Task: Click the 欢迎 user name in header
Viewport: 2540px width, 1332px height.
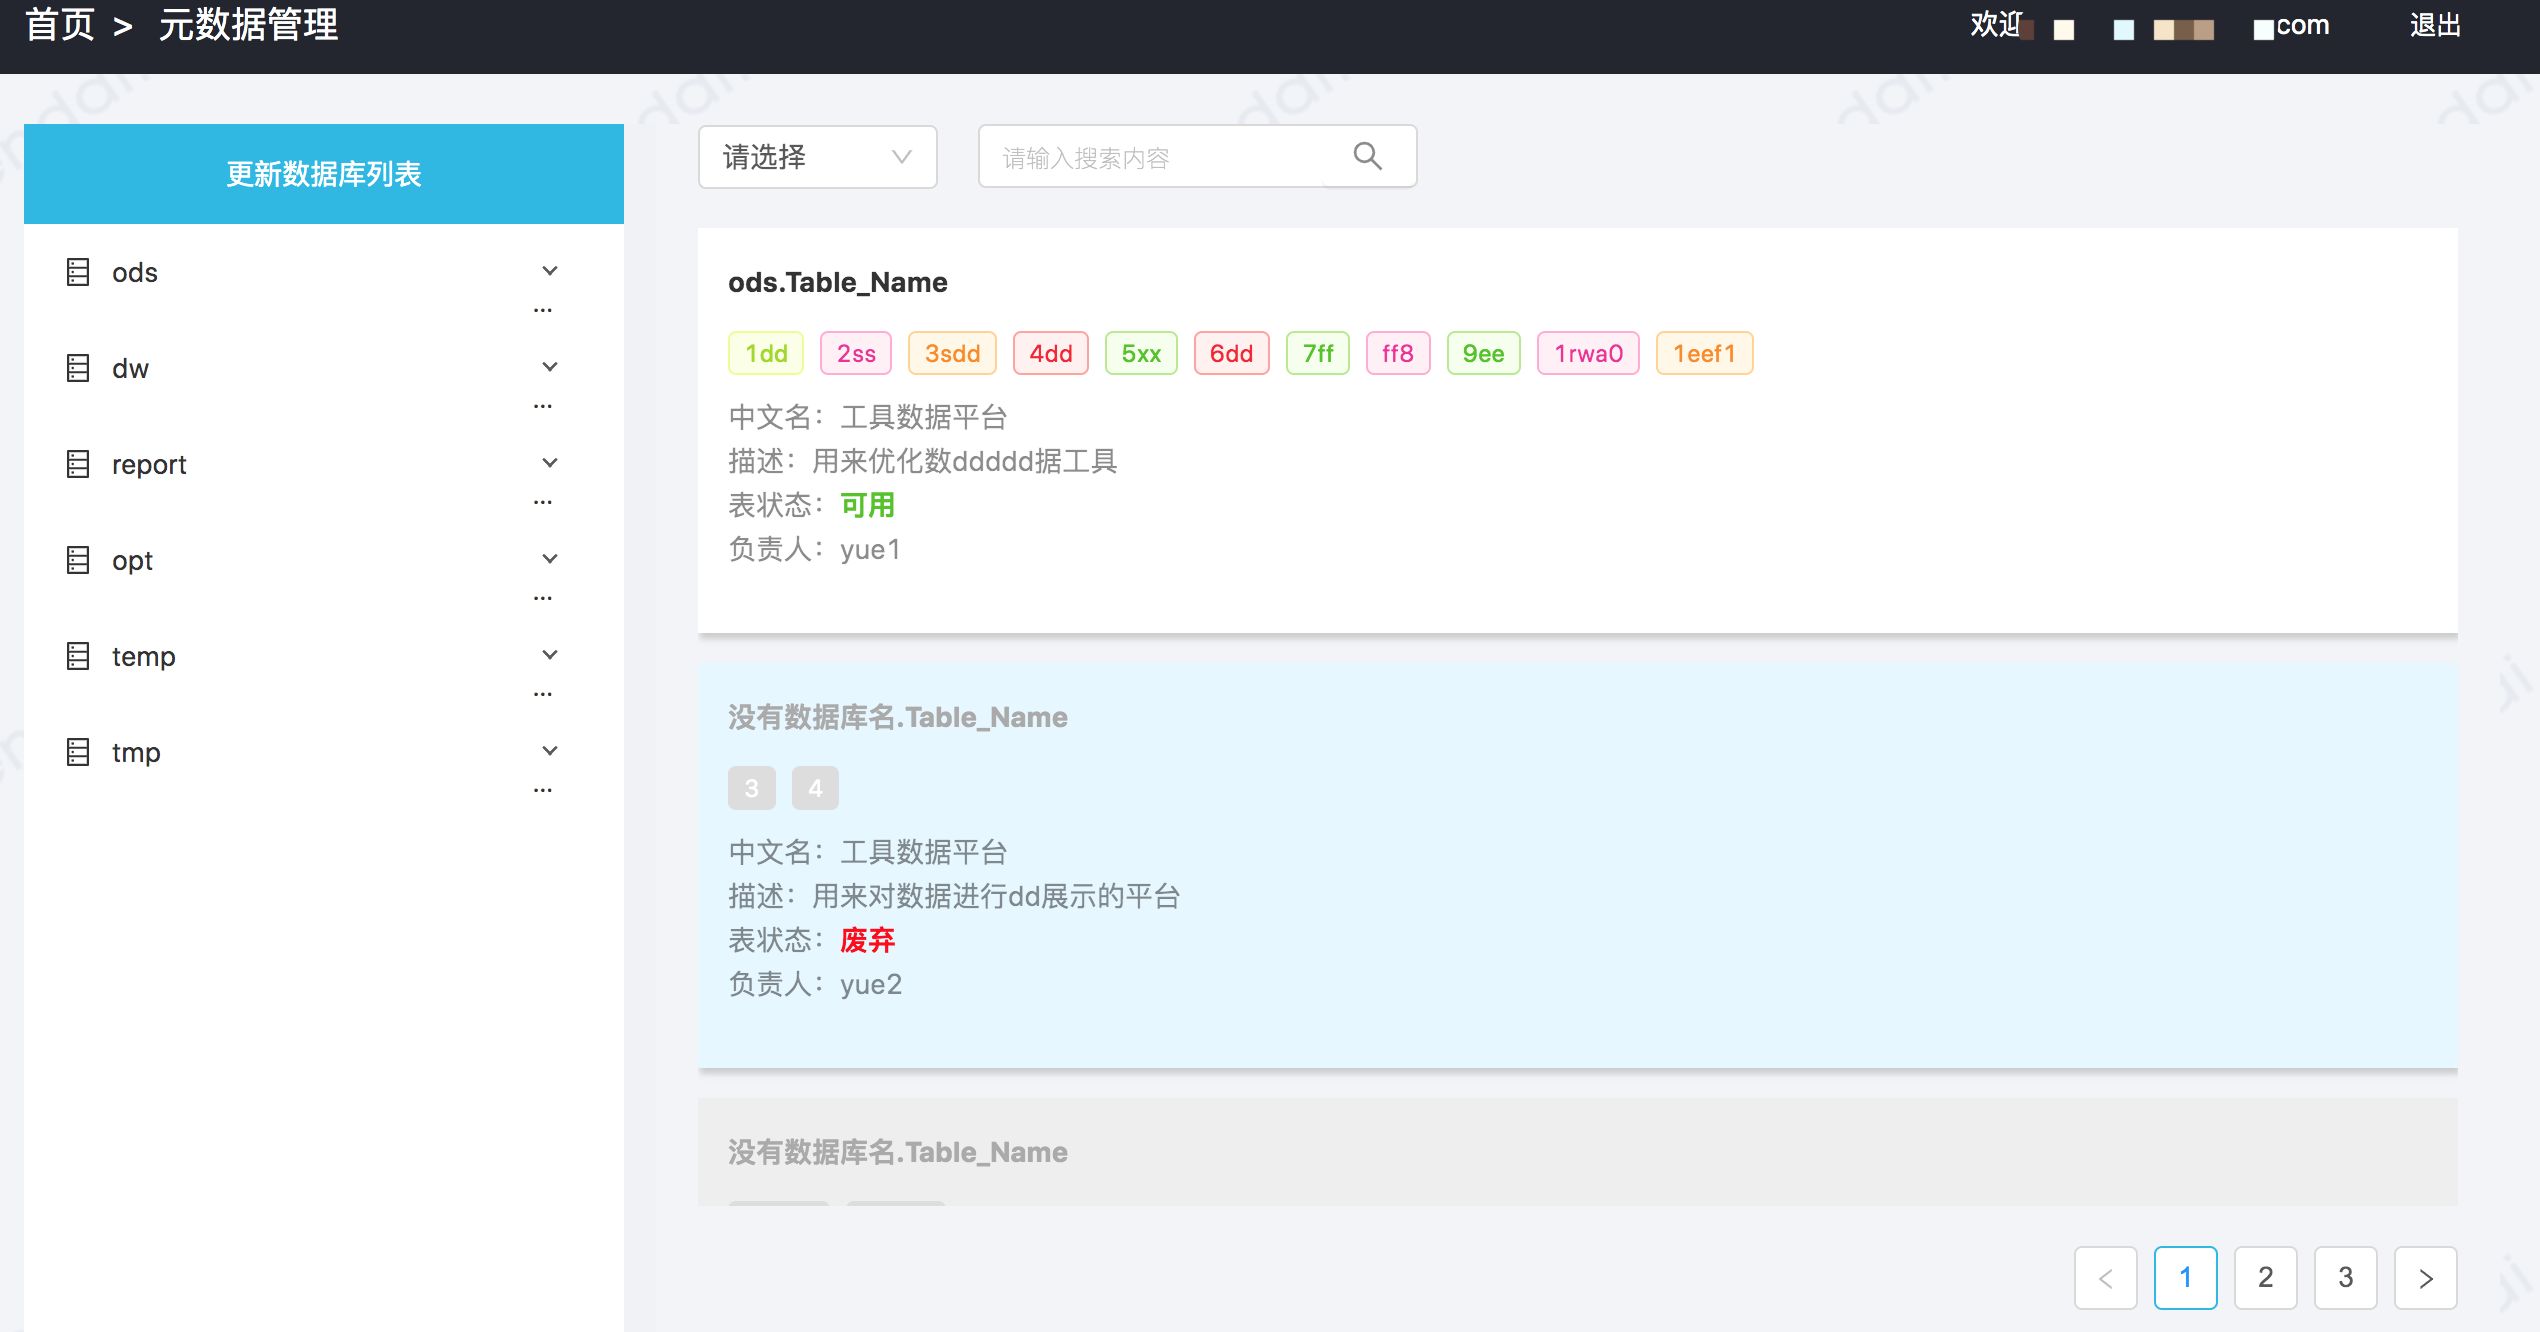Action: (x=2150, y=26)
